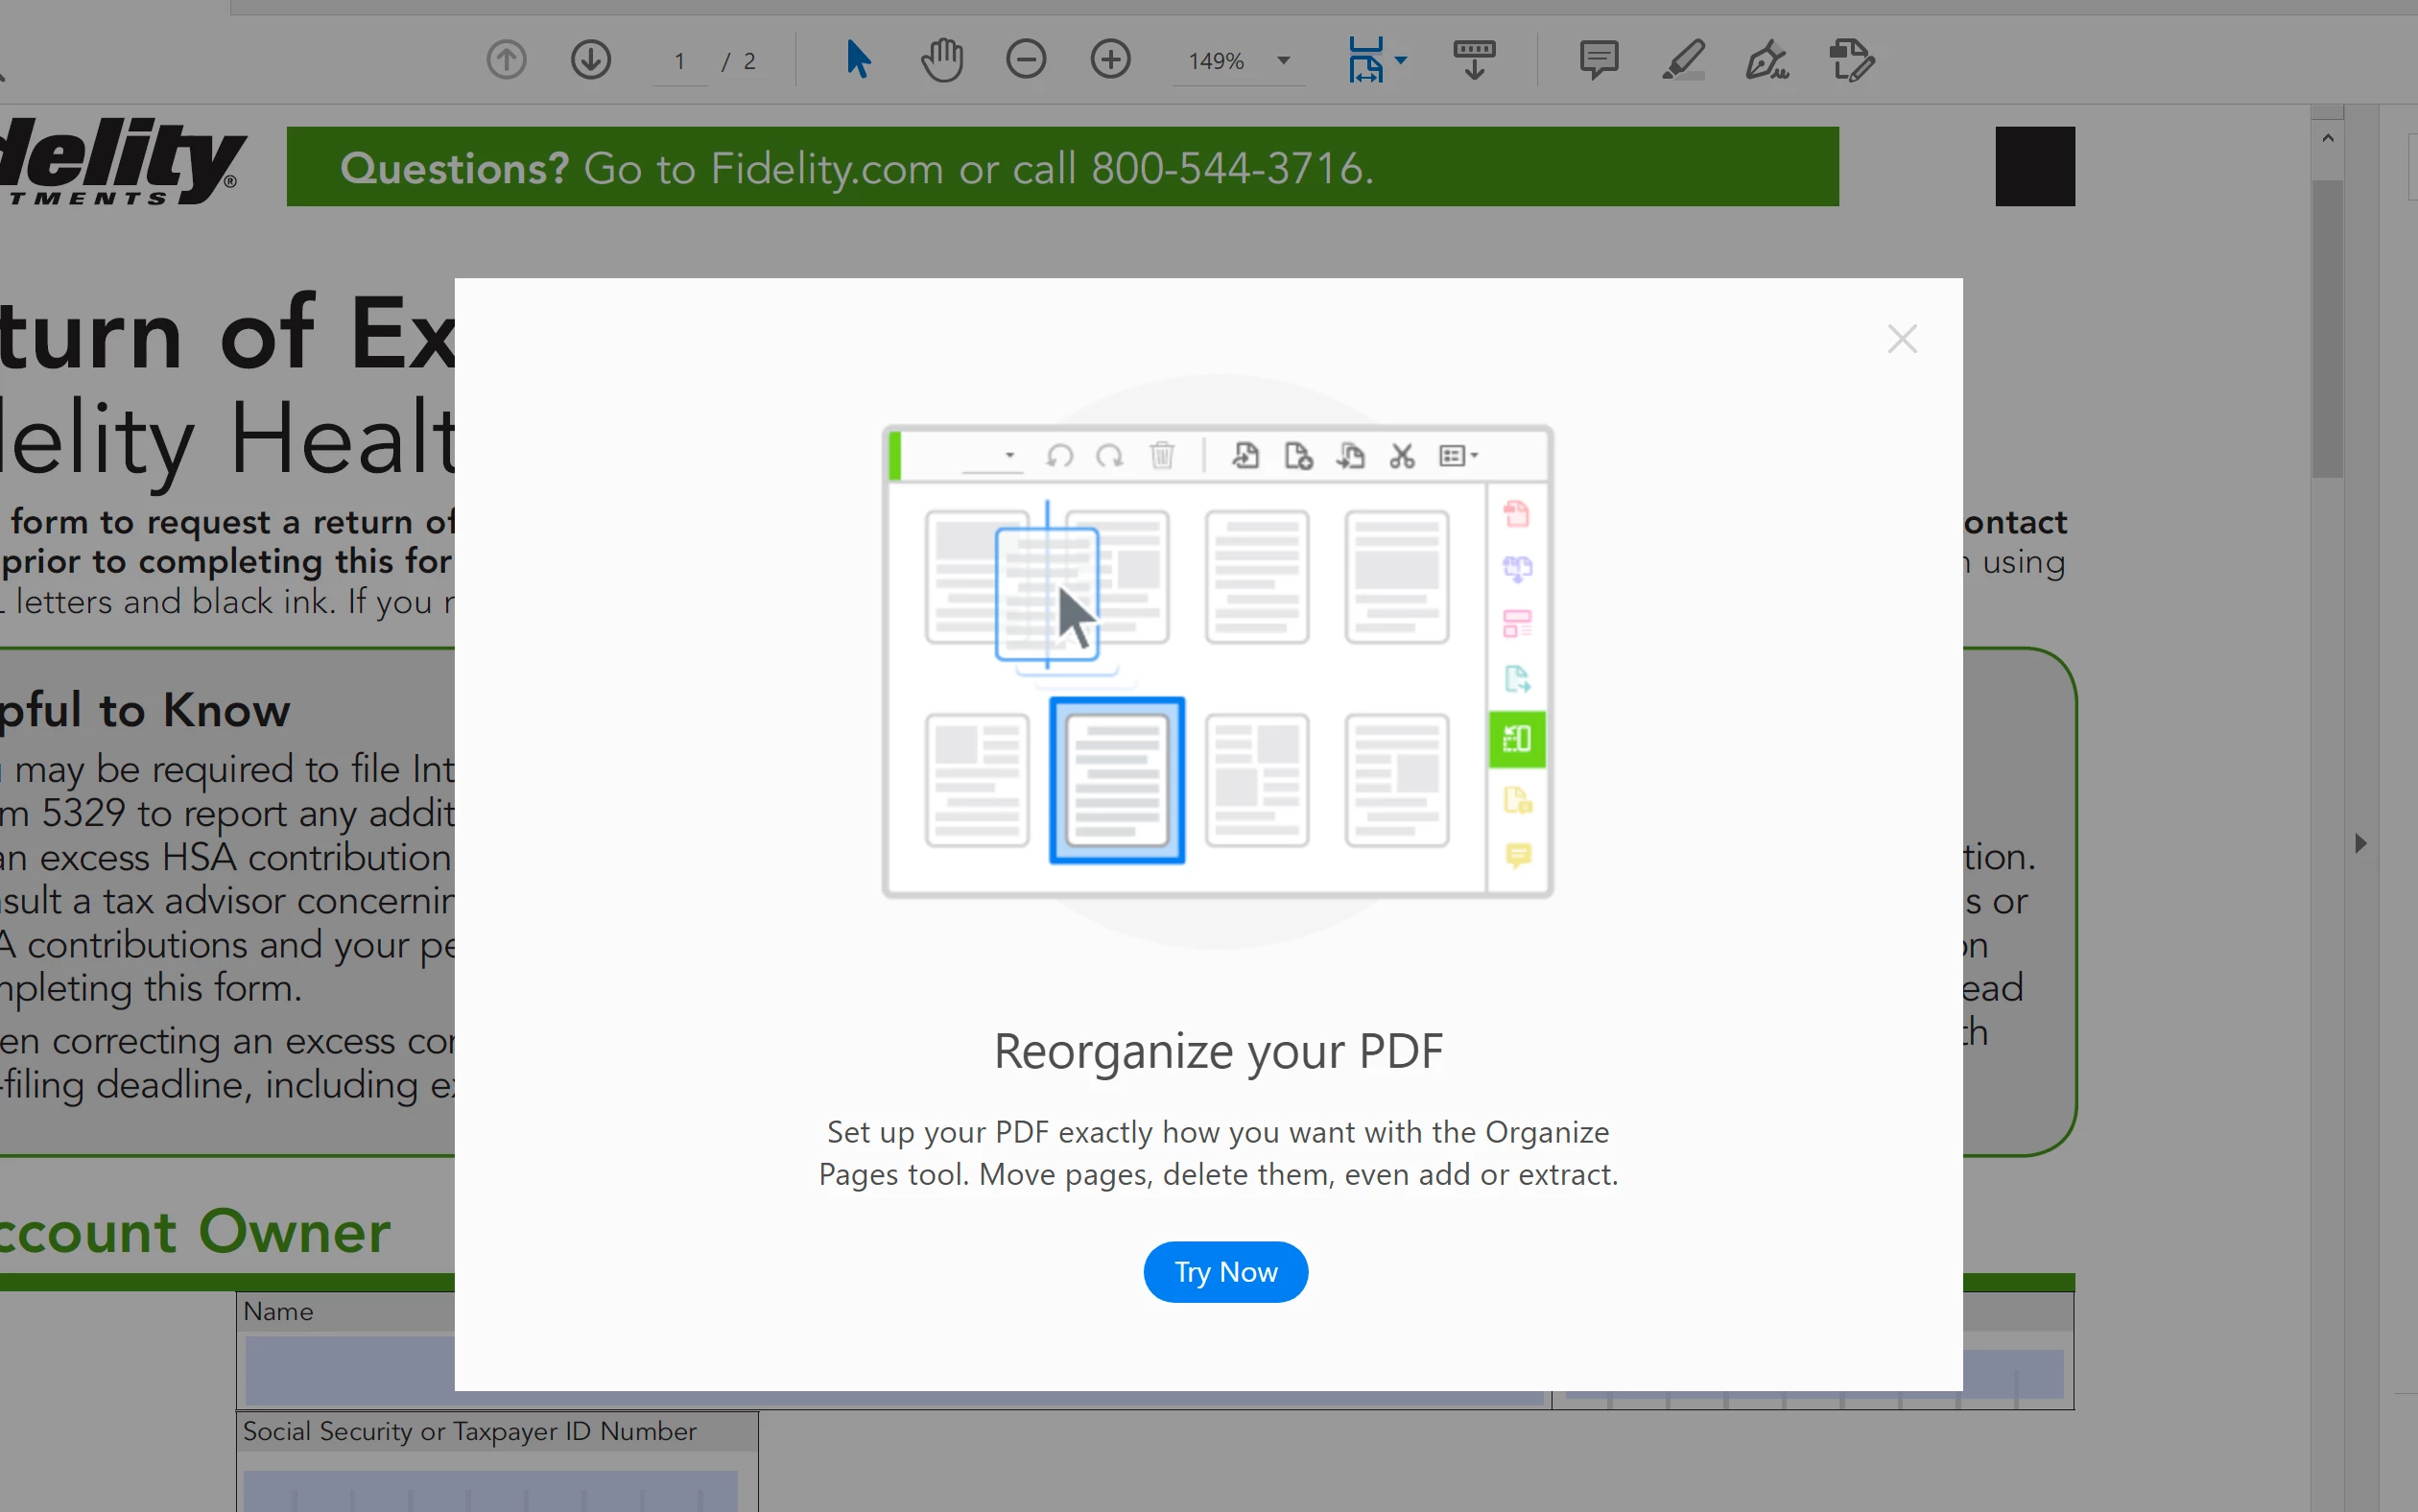Click Social Security number input field
This screenshot has height=1512, width=2418.
pos(490,1490)
